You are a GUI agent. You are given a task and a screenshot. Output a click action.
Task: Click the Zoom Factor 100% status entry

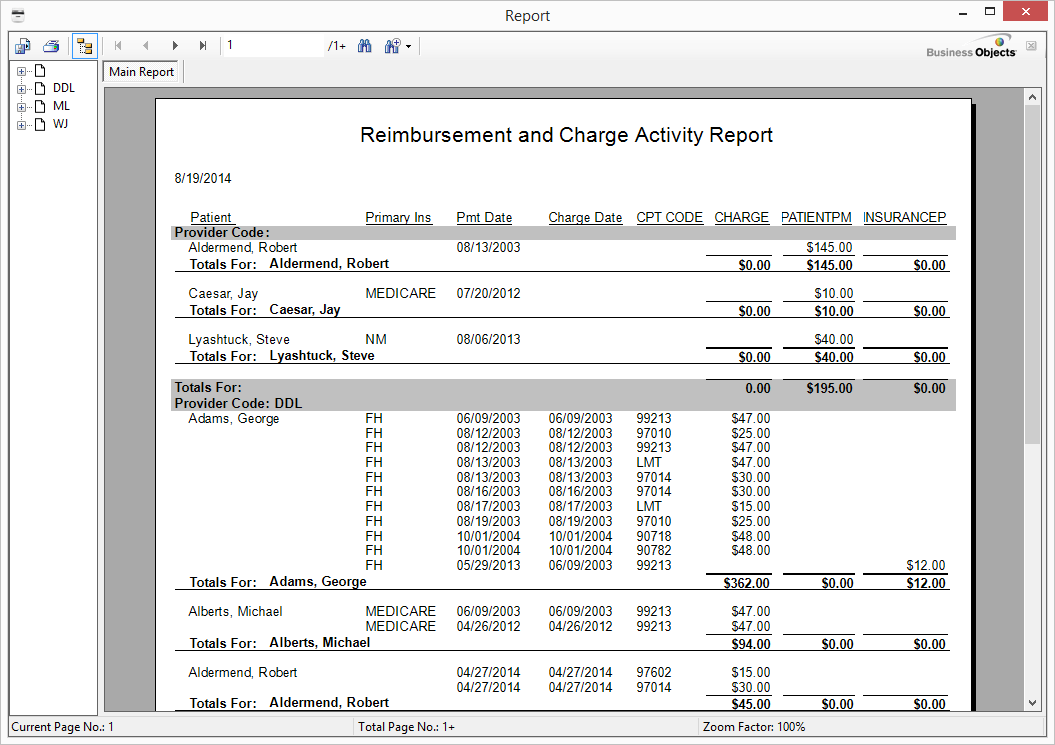pos(754,727)
